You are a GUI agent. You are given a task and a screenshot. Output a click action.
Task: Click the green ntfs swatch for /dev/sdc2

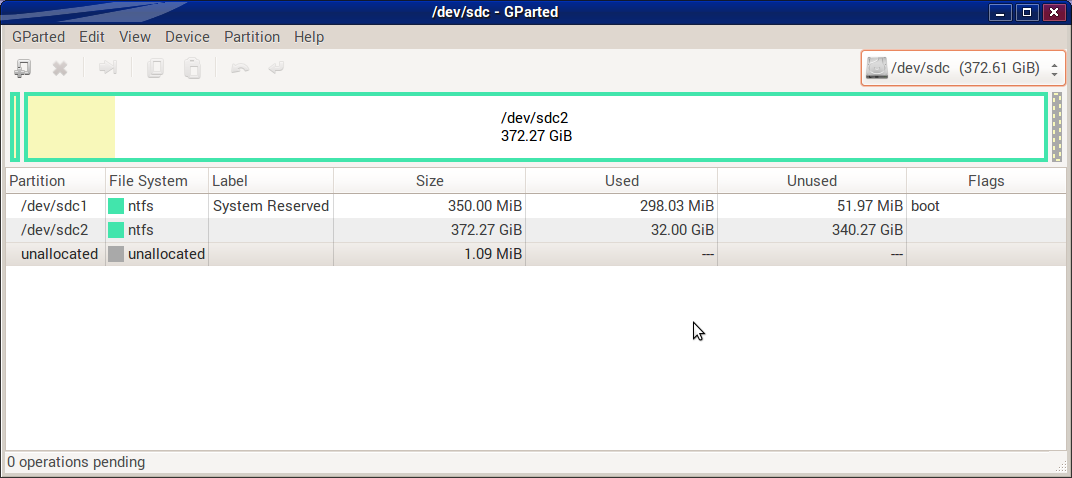pos(116,230)
